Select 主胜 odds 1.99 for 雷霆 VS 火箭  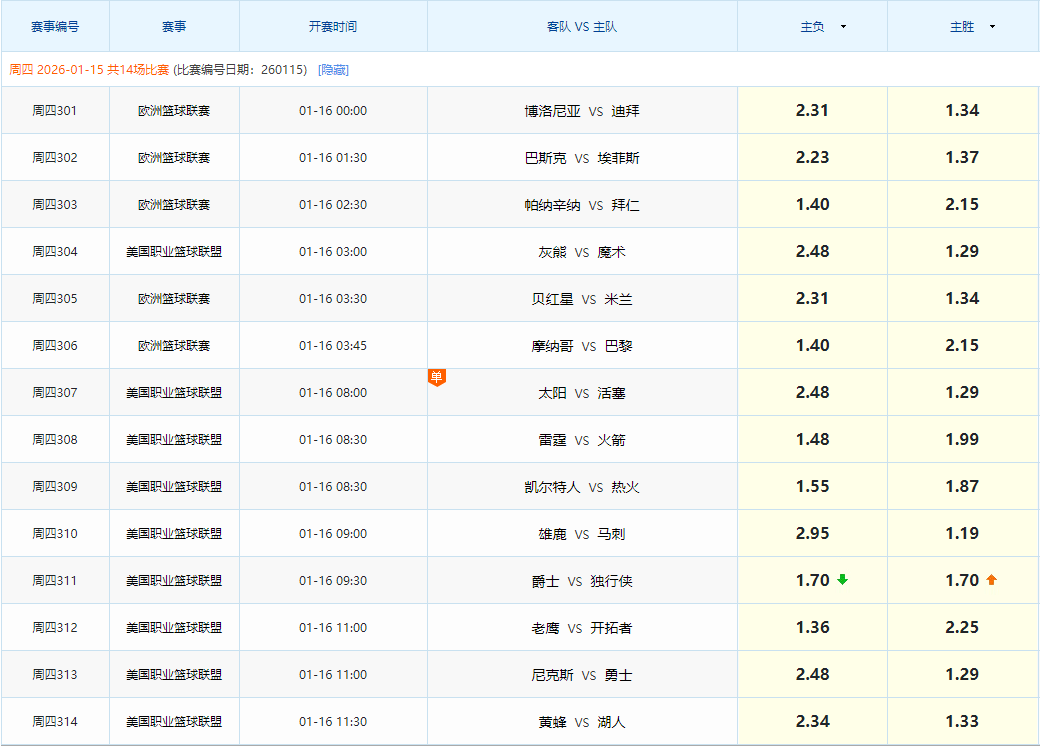(x=962, y=440)
